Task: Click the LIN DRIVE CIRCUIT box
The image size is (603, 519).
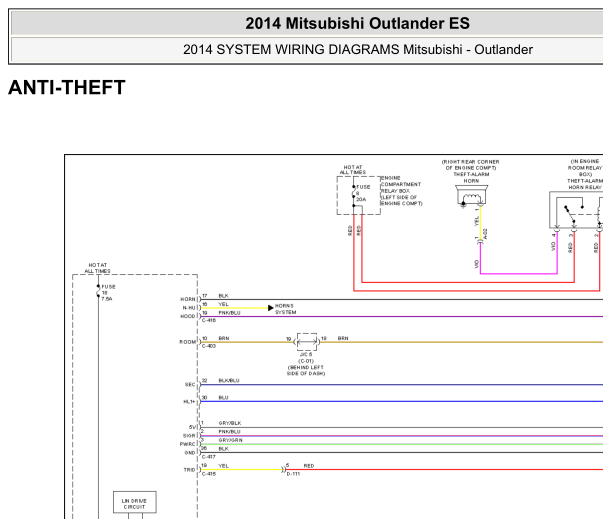Action: [x=135, y=502]
